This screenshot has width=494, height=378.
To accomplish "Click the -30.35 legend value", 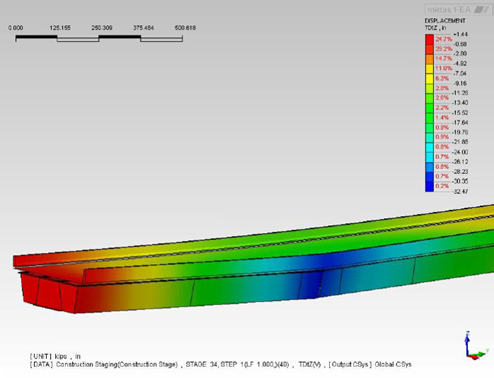I will 460,181.
